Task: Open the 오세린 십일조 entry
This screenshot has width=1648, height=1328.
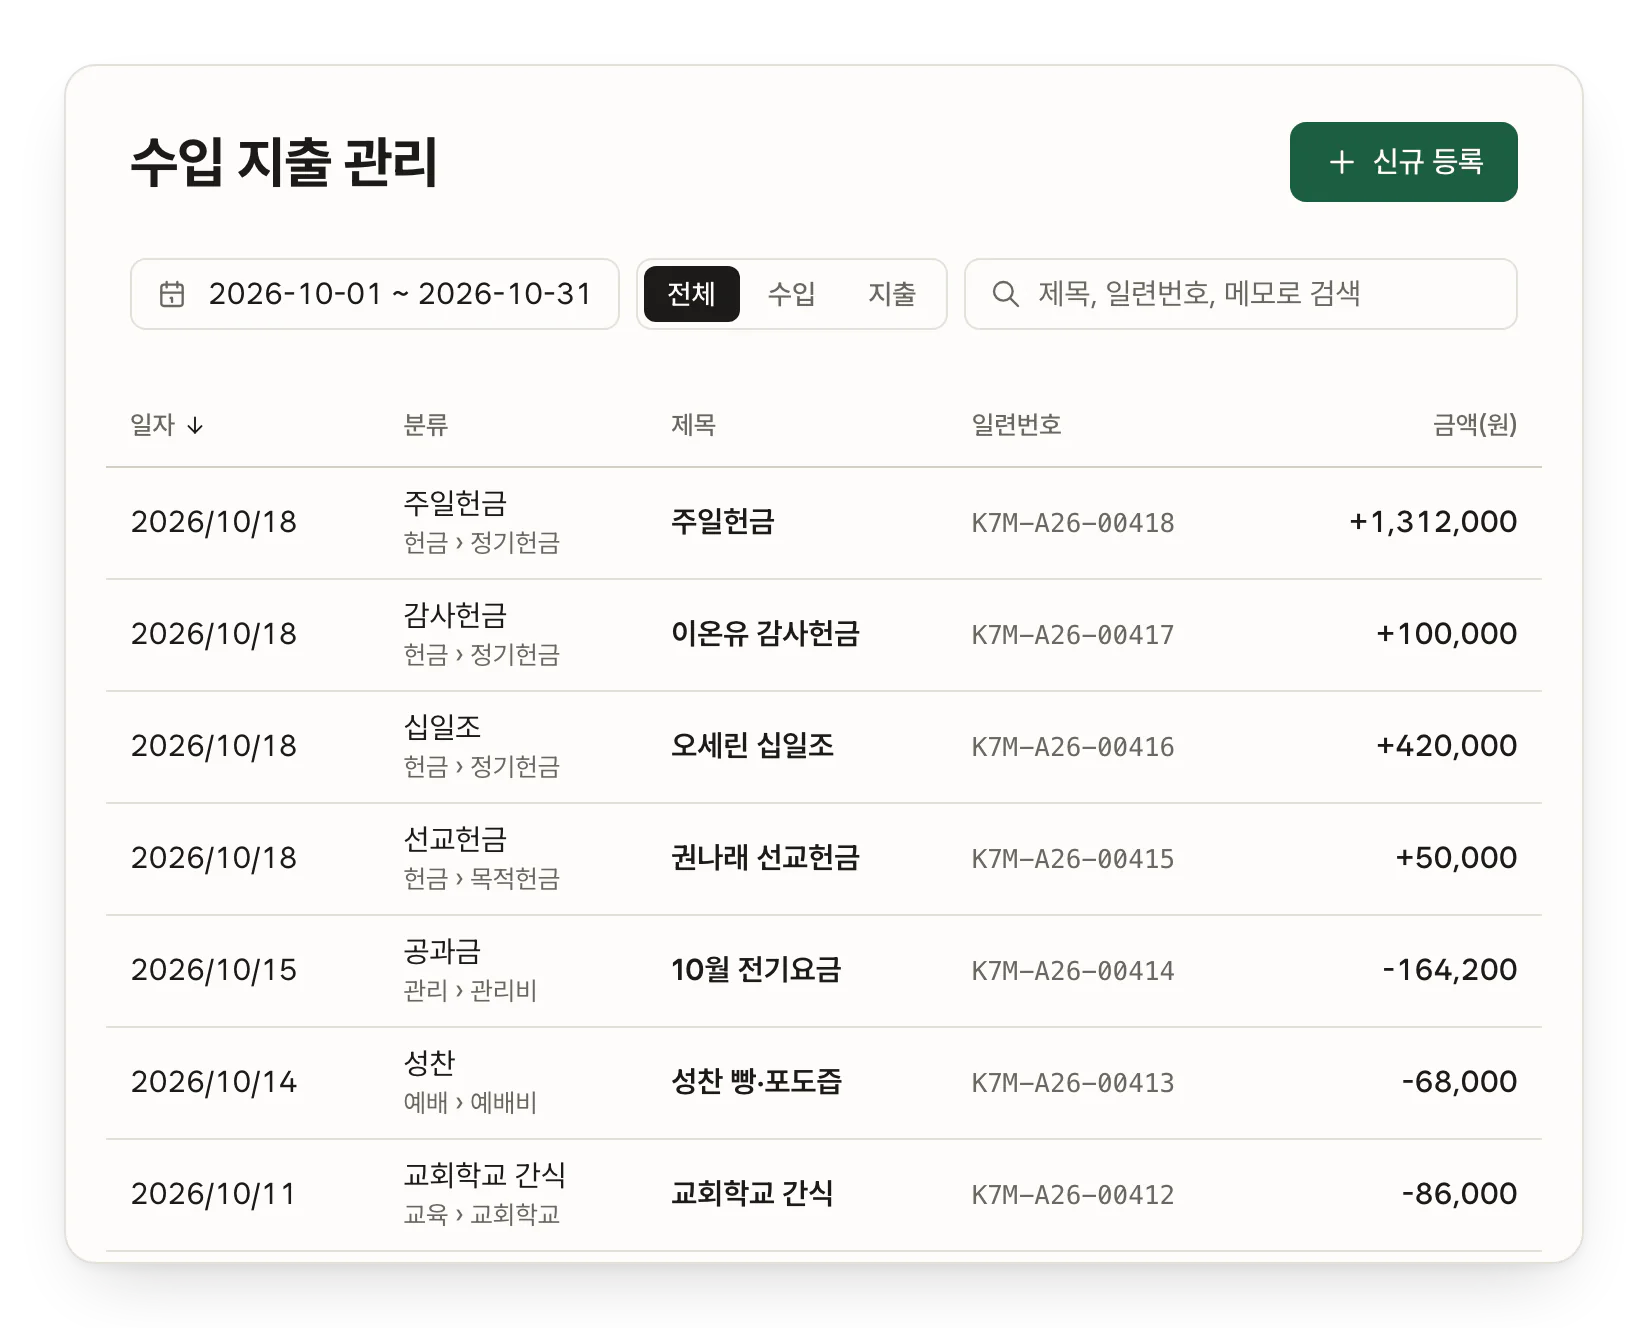Action: (752, 746)
